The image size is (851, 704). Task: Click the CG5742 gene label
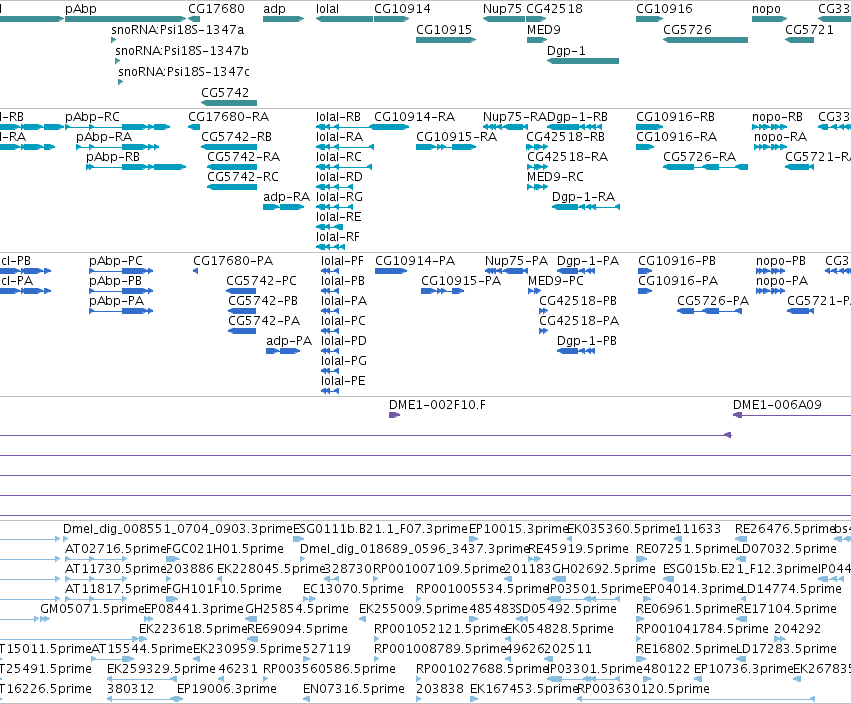(225, 93)
